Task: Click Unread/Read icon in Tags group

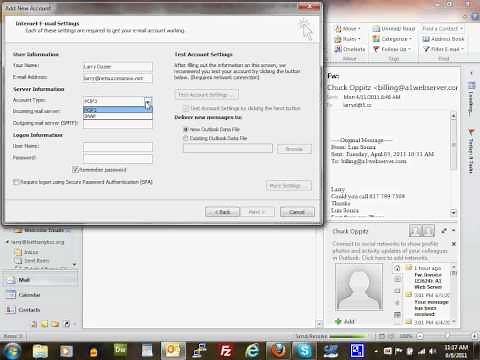Action: [376, 29]
